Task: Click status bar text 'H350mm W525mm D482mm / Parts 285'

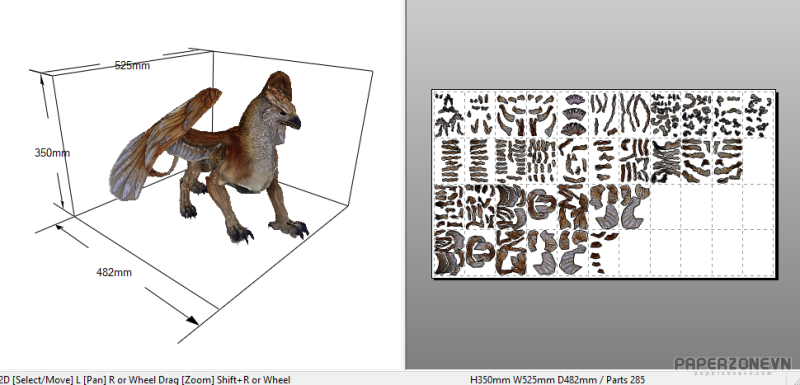Action: (x=557, y=379)
